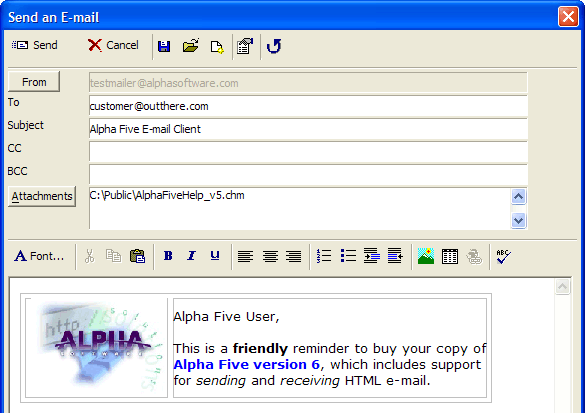Screen dimensions: 585x413
Task: Center align the message text
Action: [270, 256]
